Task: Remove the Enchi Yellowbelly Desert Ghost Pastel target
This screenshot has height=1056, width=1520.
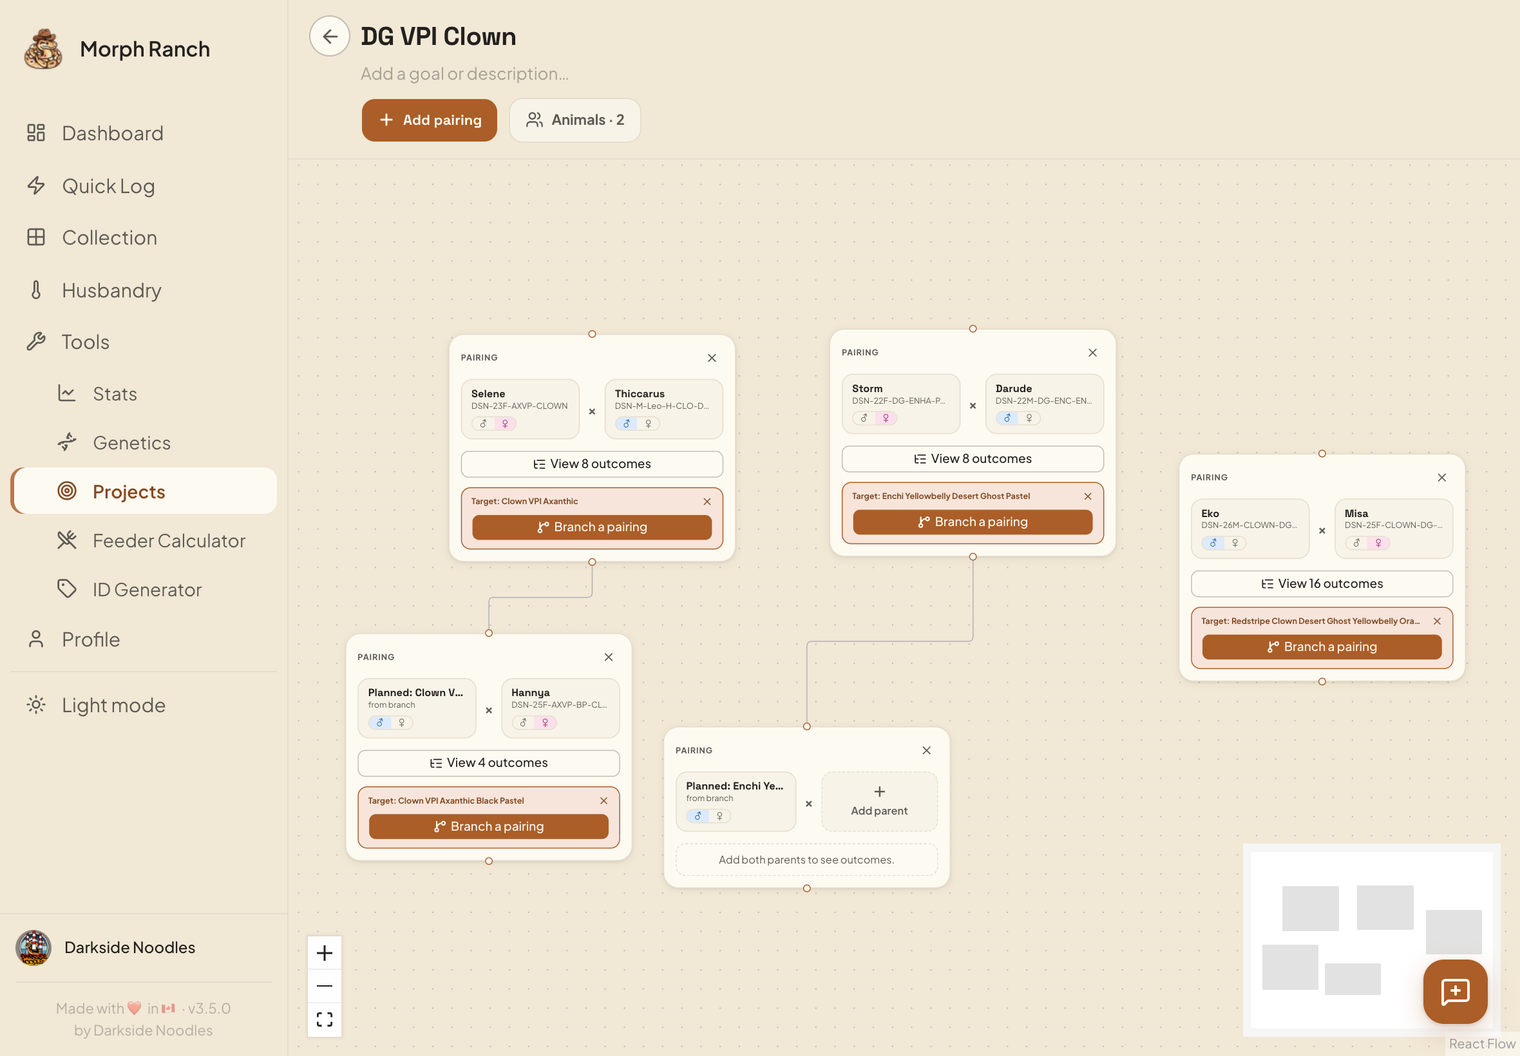Action: [x=1088, y=496]
